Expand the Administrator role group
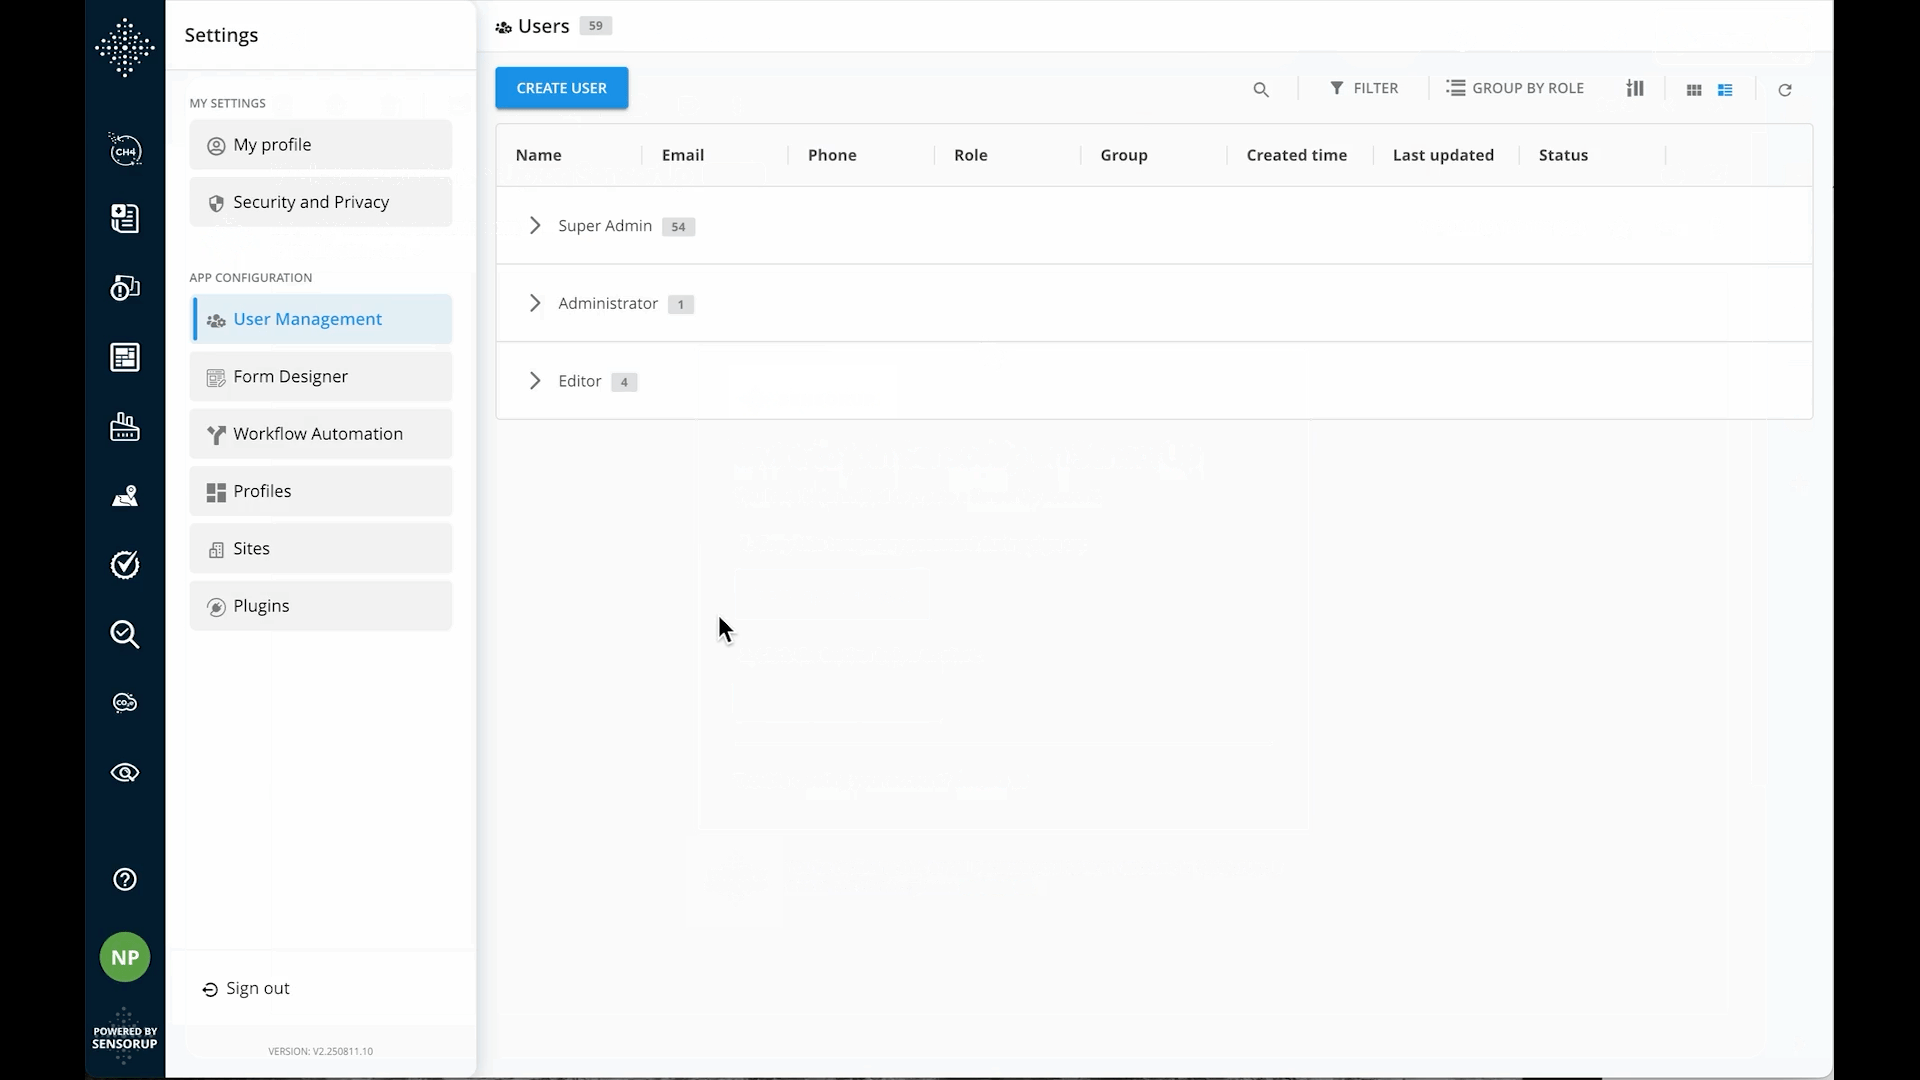1920x1080 pixels. click(x=535, y=303)
